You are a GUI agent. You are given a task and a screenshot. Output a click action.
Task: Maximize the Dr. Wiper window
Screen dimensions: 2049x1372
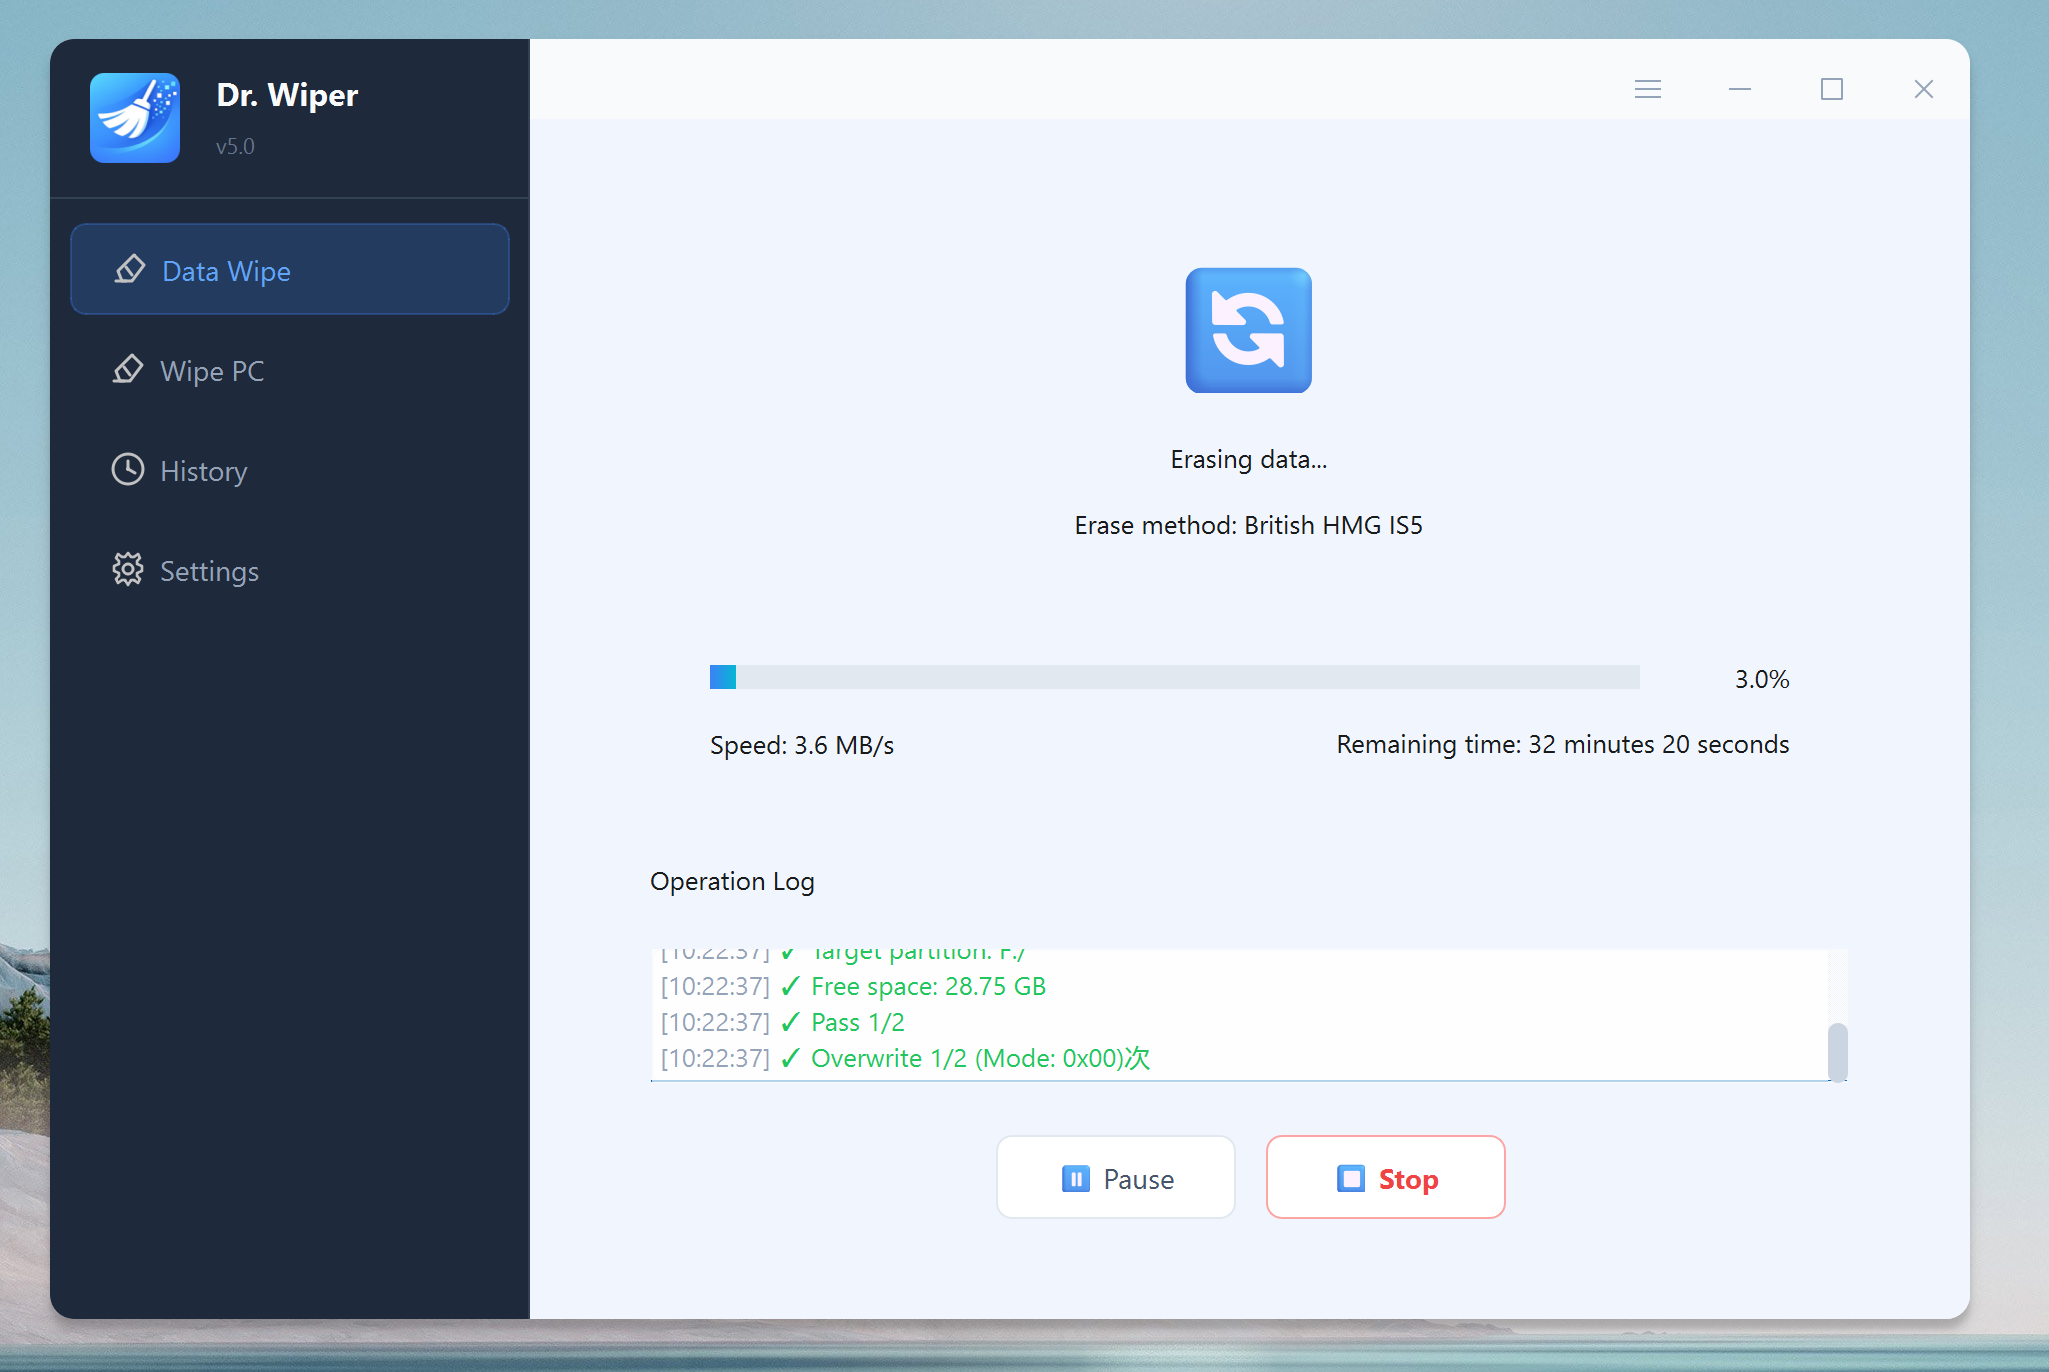(x=1832, y=89)
